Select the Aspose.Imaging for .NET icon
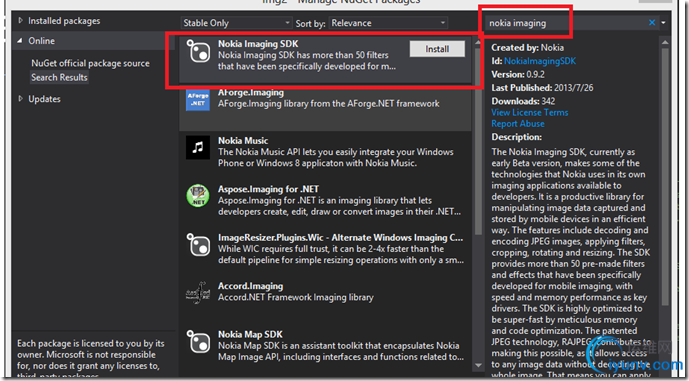689x381 pixels. click(198, 196)
